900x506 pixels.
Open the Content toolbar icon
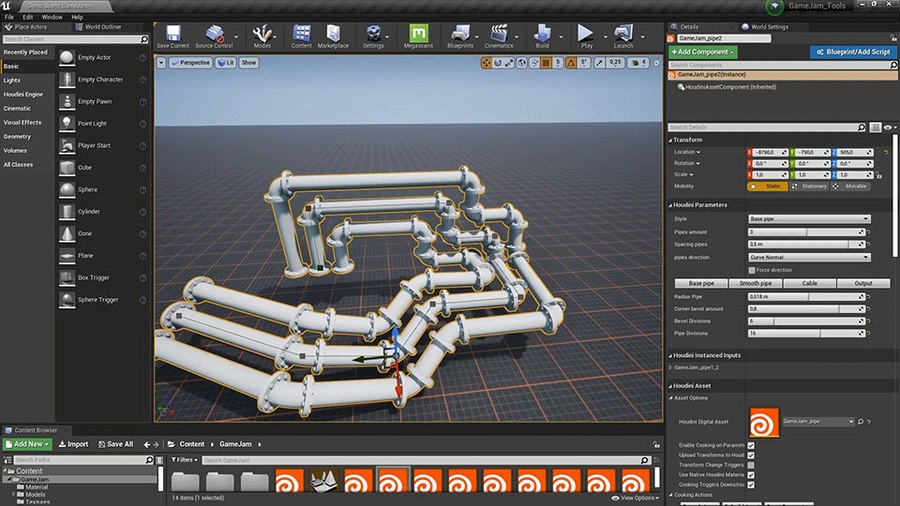(301, 33)
